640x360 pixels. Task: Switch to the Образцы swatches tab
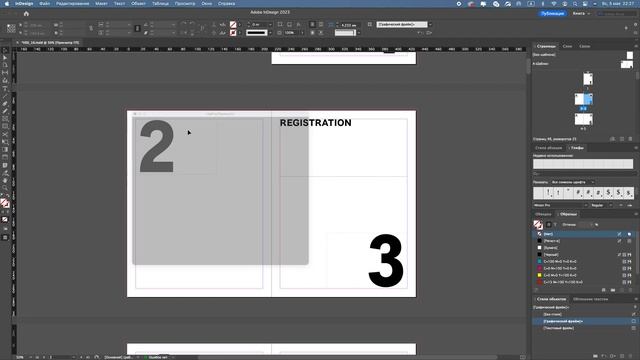[x=568, y=214]
